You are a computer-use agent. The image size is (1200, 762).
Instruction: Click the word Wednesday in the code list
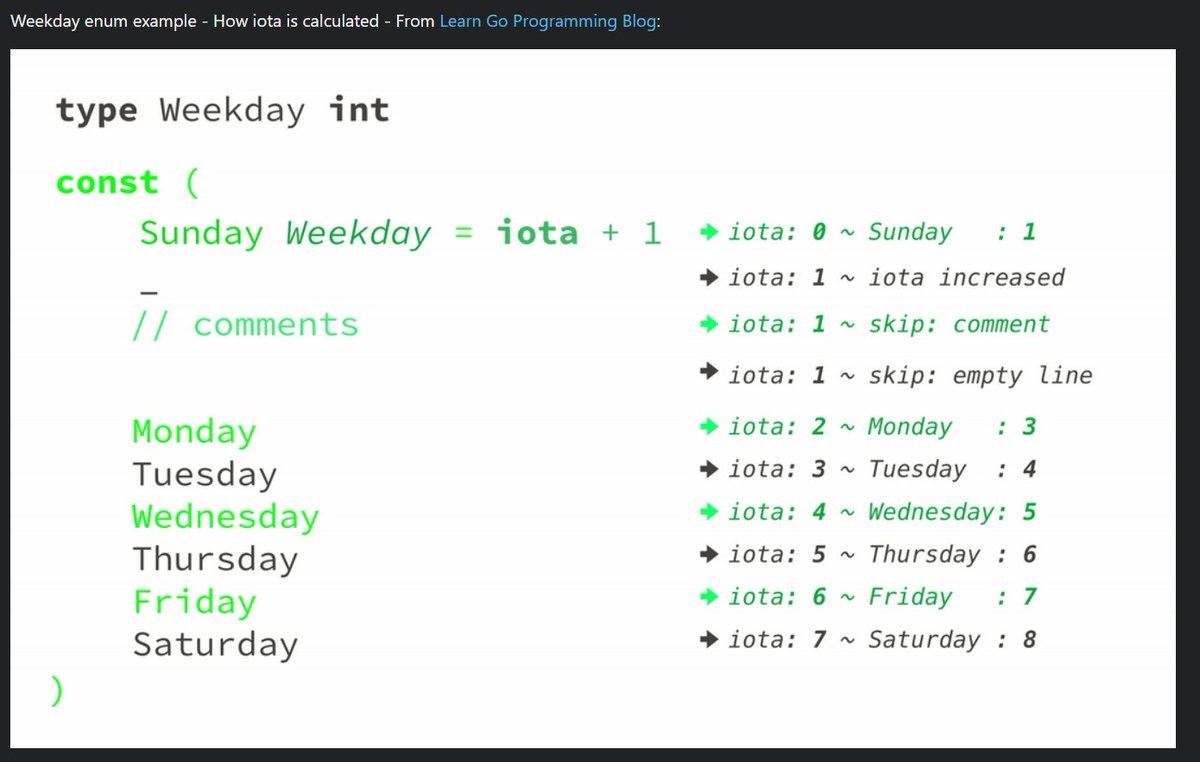coord(225,517)
